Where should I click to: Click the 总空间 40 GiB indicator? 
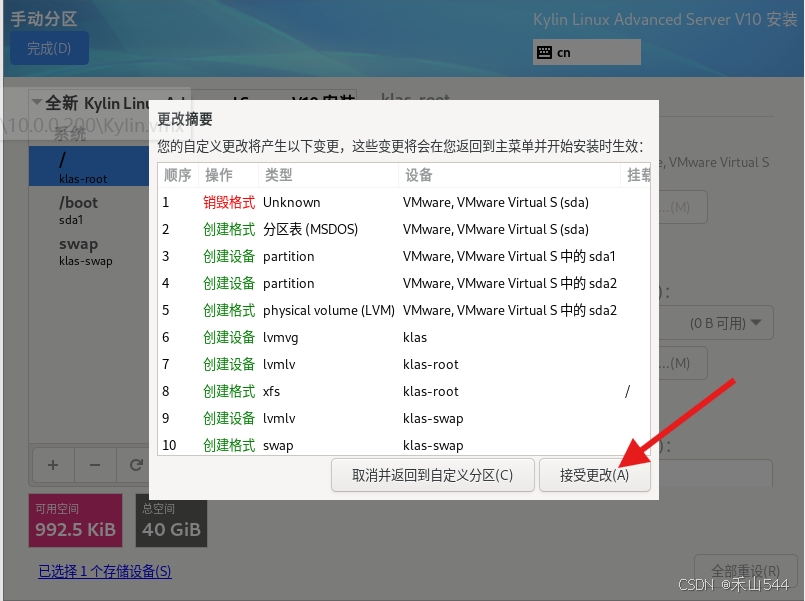pyautogui.click(x=171, y=520)
